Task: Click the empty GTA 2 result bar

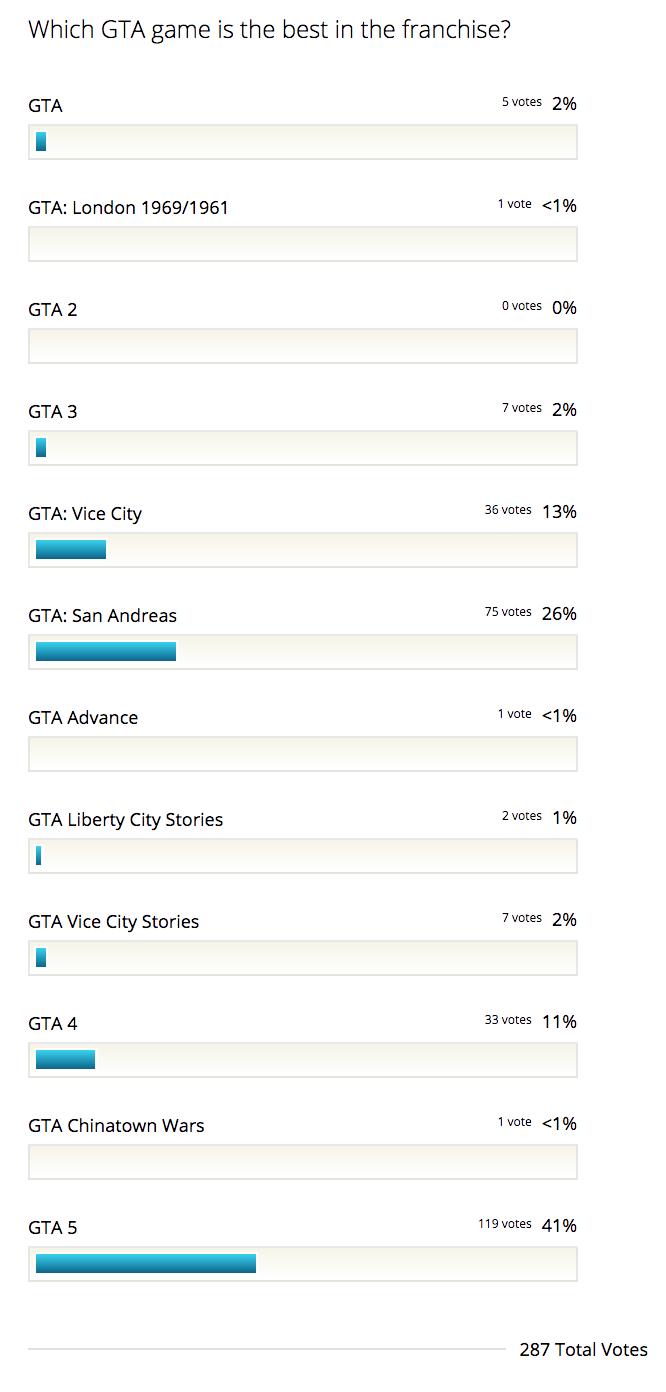Action: tap(302, 345)
